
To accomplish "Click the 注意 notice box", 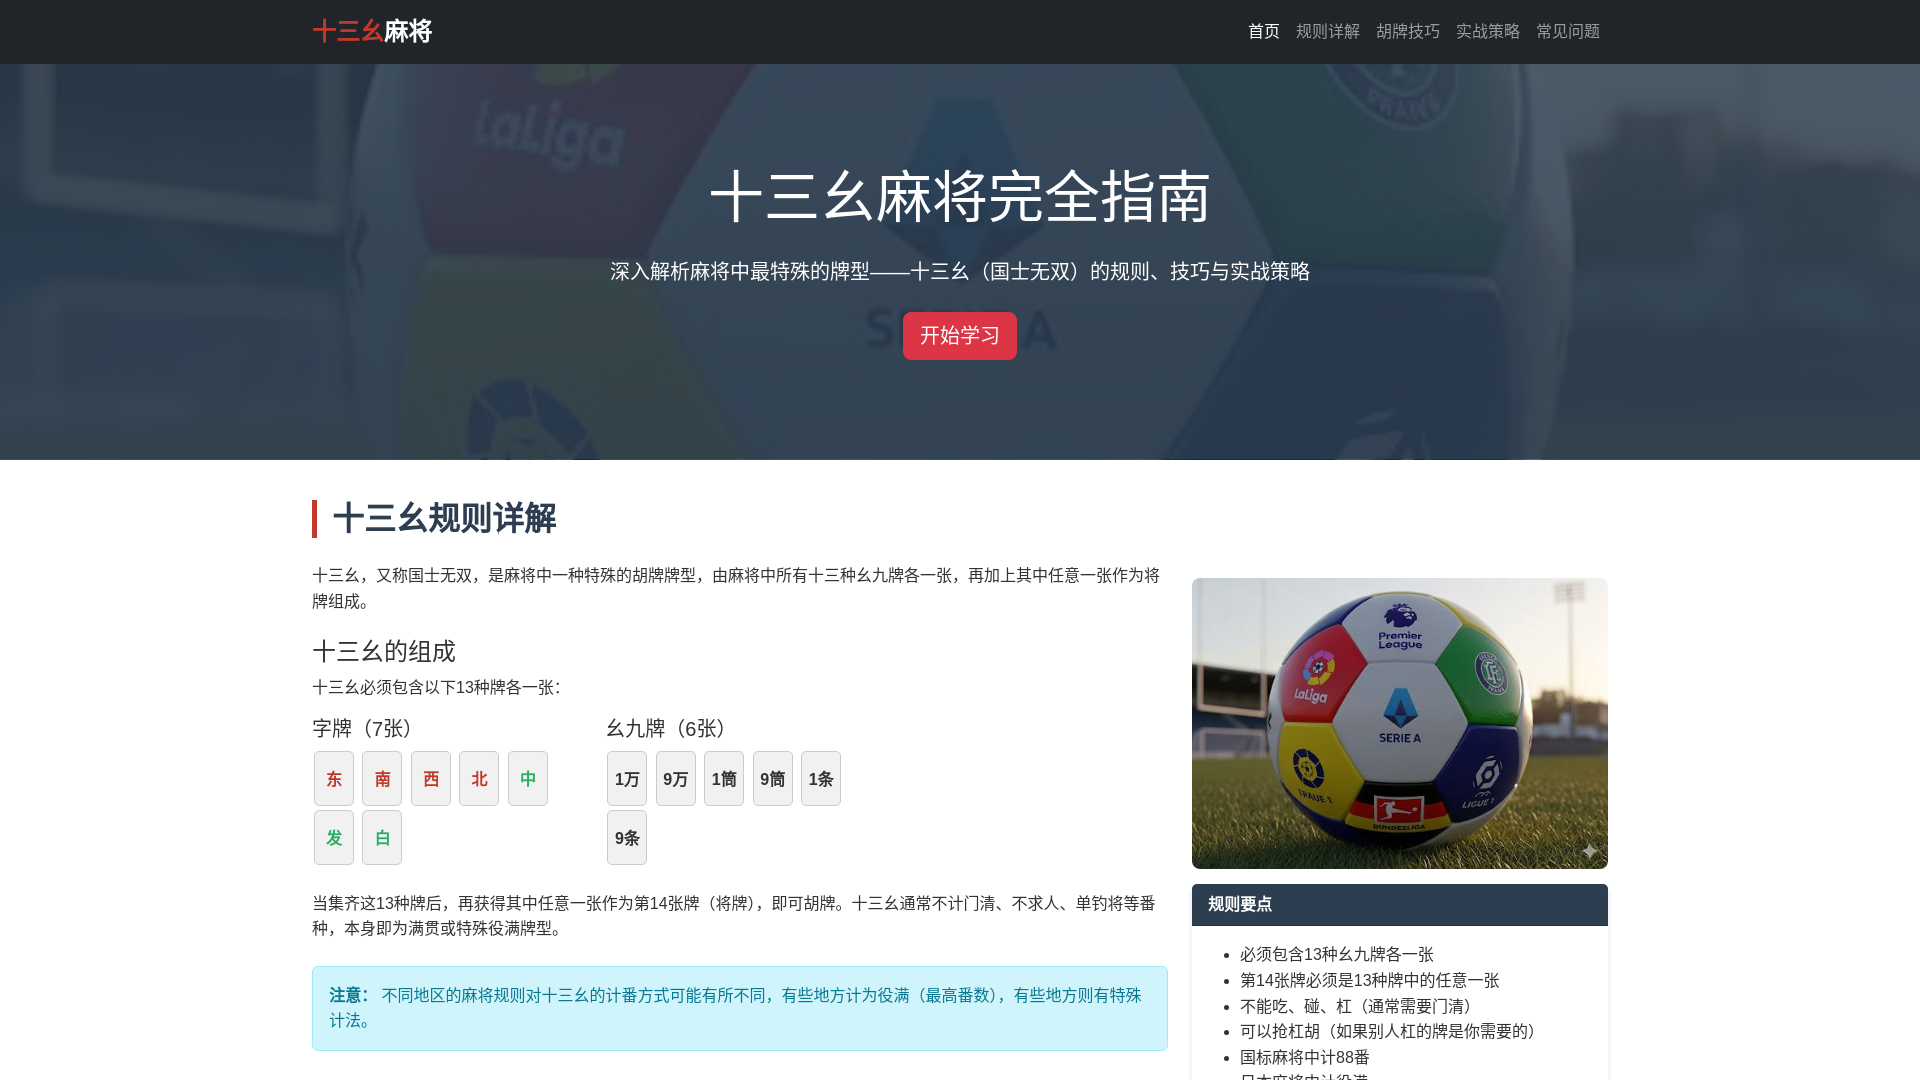I will click(740, 1008).
